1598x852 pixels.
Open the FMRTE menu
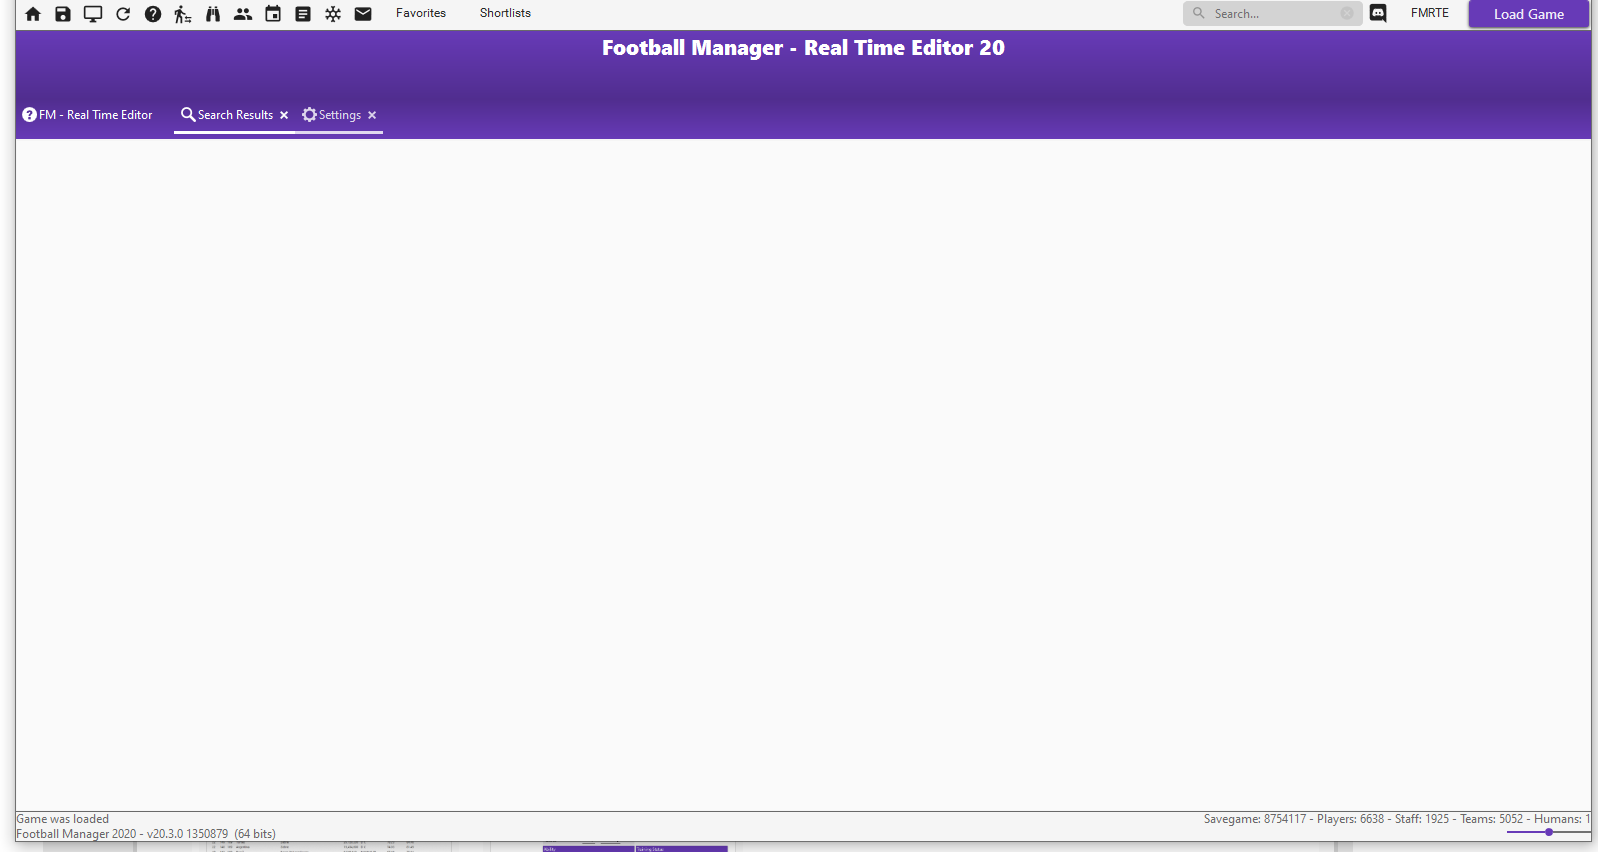pyautogui.click(x=1430, y=13)
